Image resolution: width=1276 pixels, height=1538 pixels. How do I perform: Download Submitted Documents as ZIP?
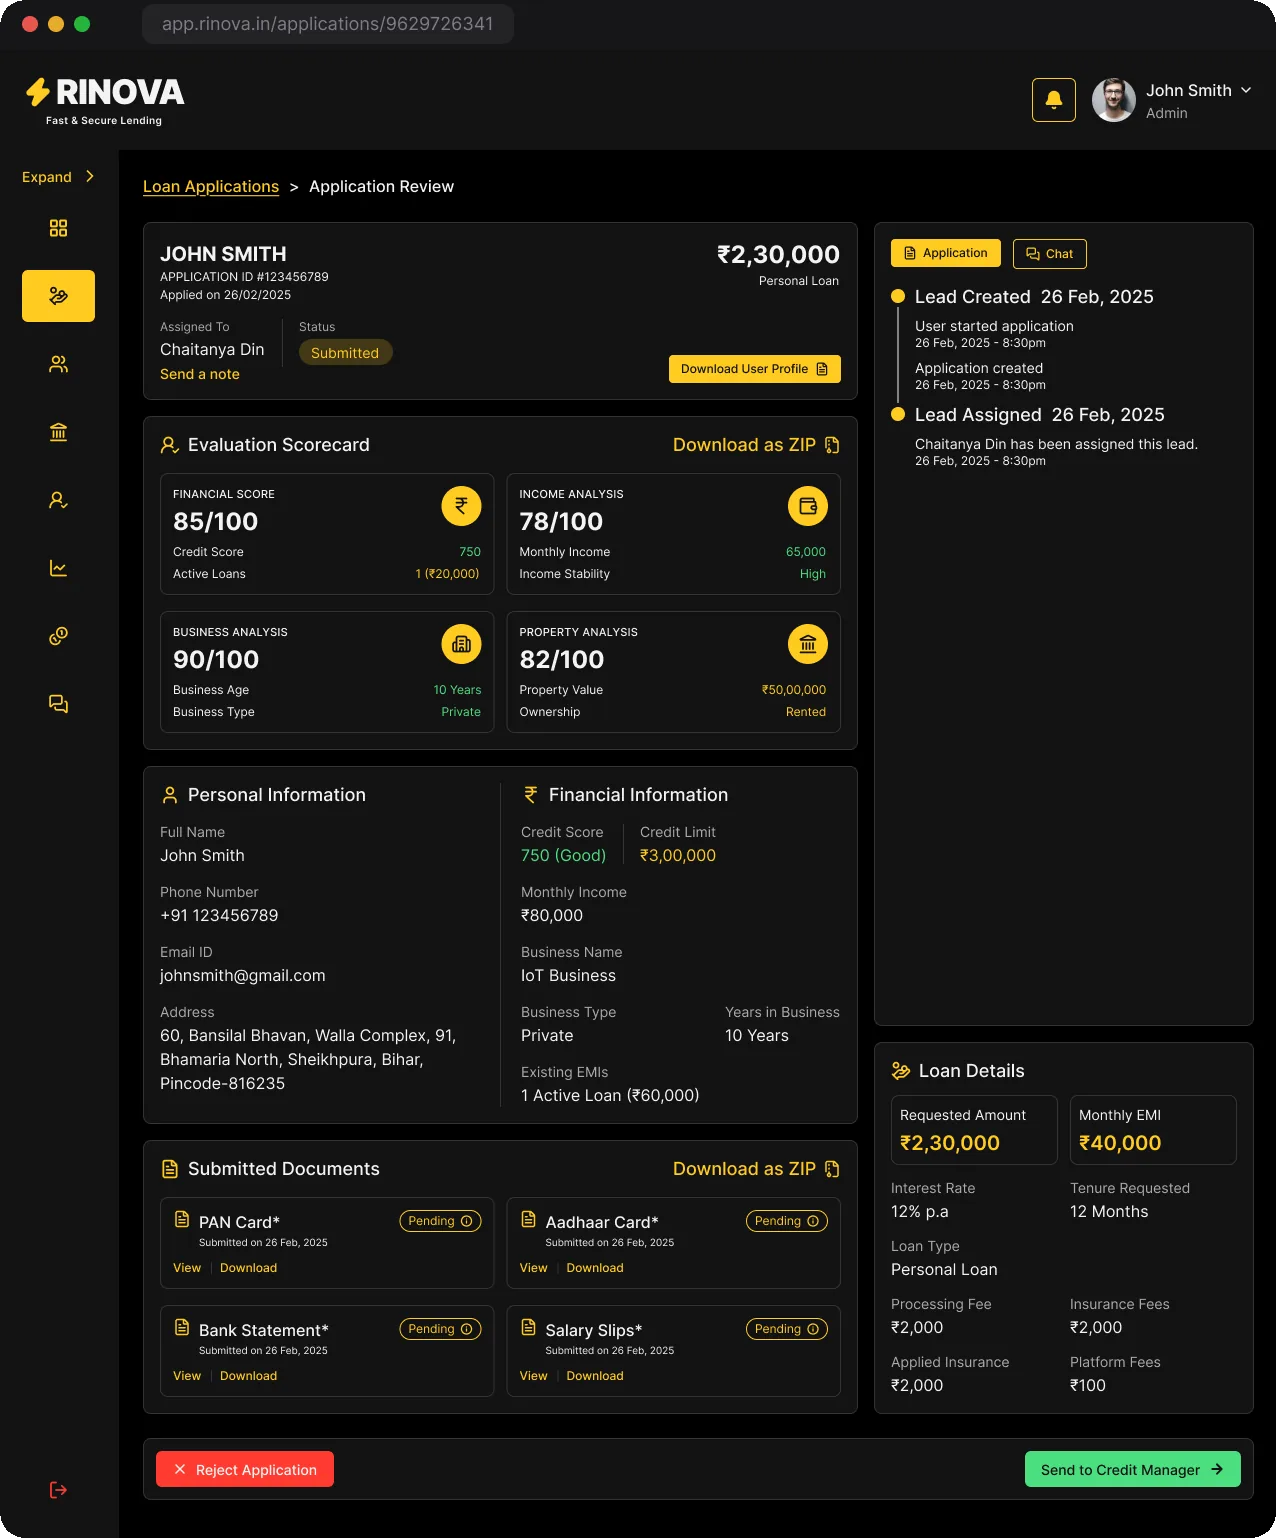point(756,1169)
